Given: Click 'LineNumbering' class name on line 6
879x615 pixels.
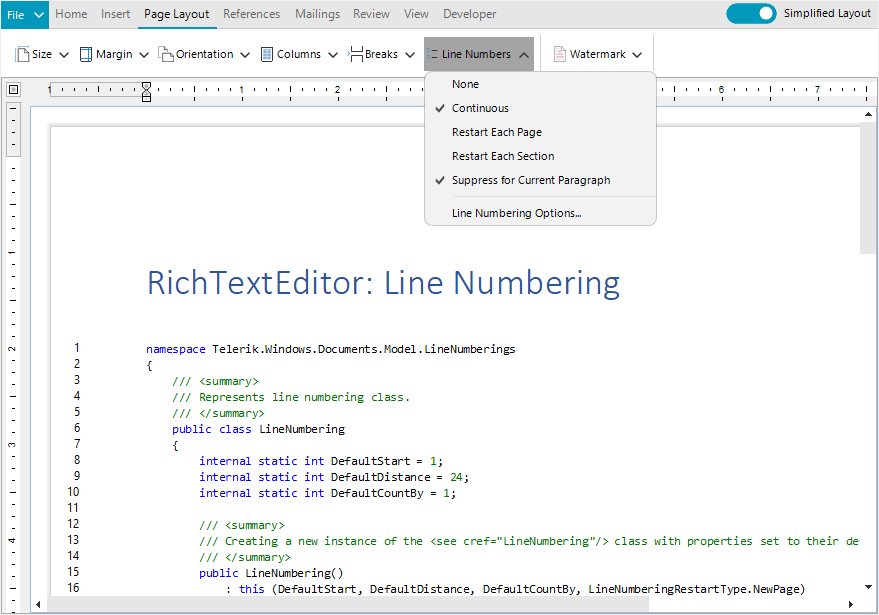Looking at the screenshot, I should 302,429.
